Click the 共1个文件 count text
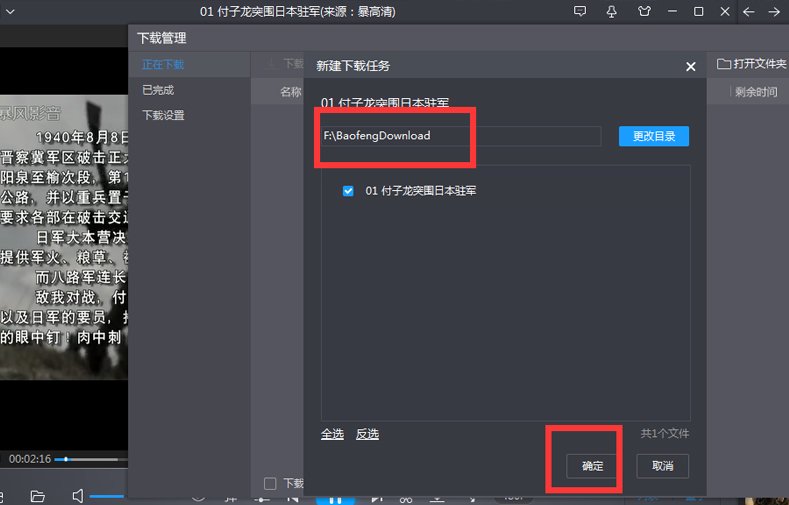 click(x=665, y=434)
